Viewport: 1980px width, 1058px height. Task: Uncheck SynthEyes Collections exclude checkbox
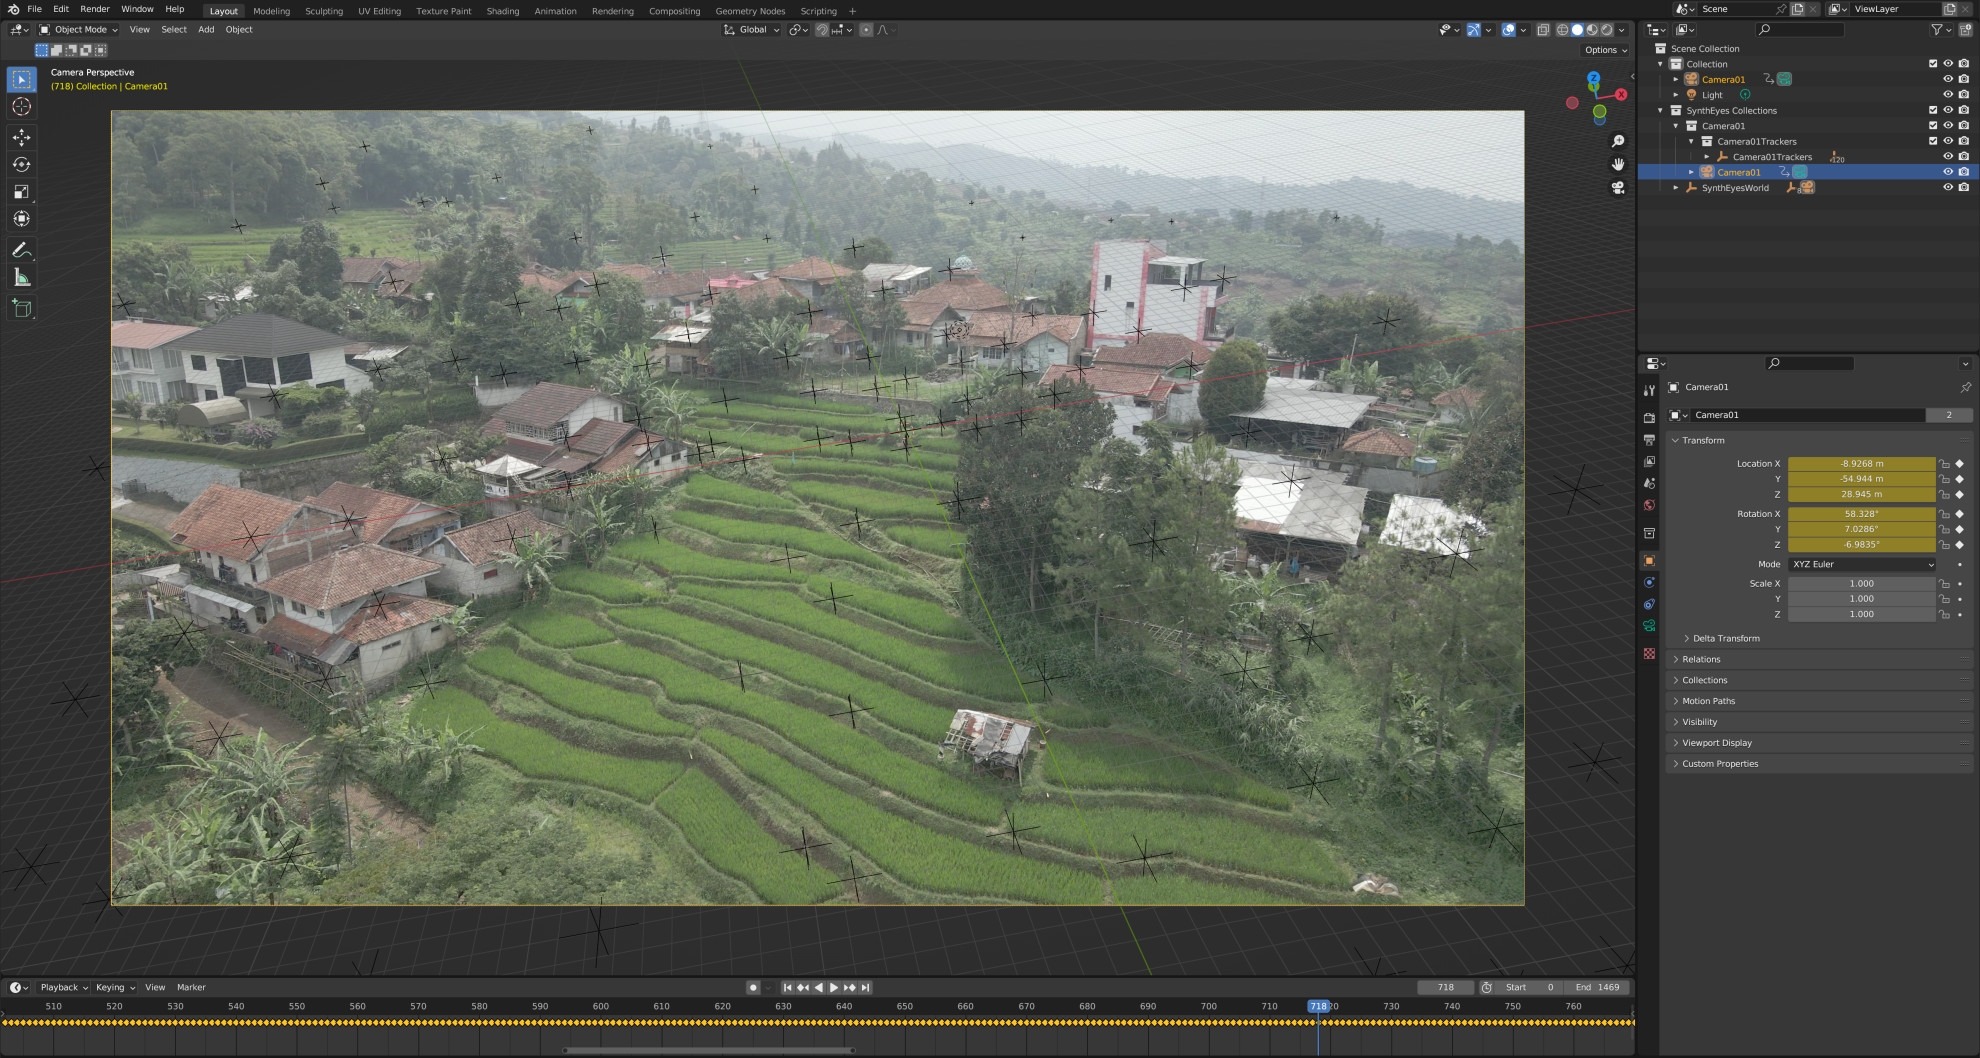point(1932,111)
